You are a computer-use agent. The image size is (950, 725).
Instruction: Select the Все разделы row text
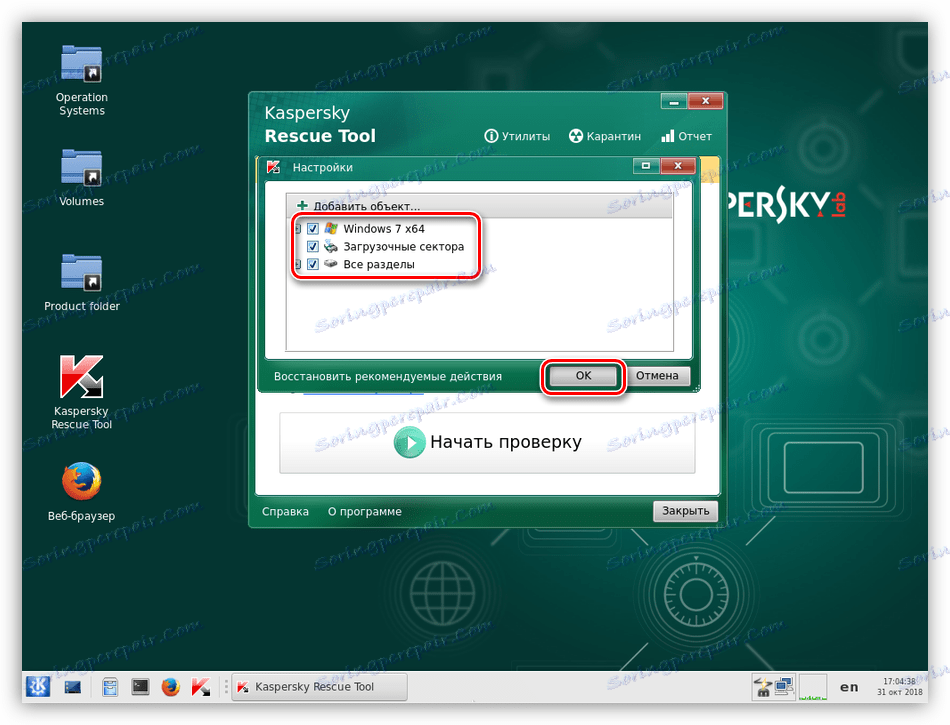379,264
